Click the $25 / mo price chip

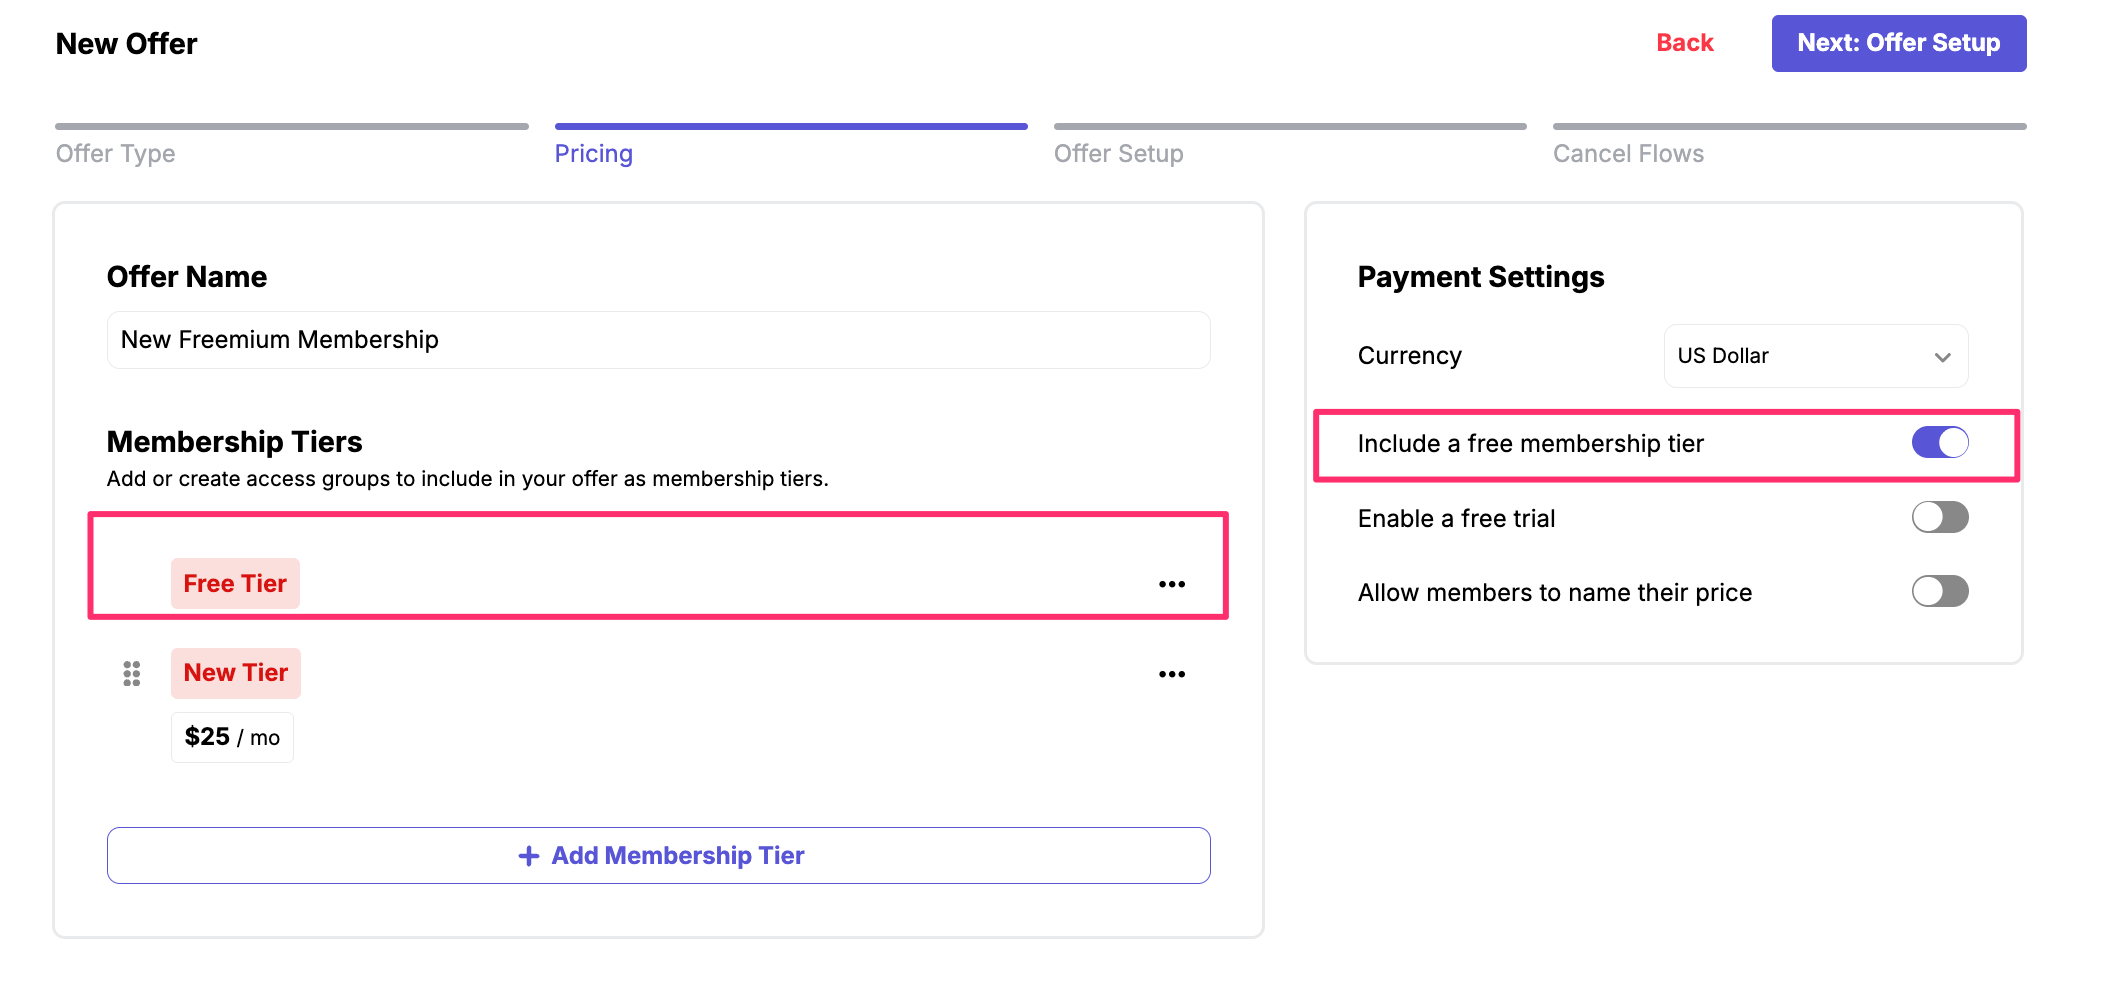click(232, 738)
